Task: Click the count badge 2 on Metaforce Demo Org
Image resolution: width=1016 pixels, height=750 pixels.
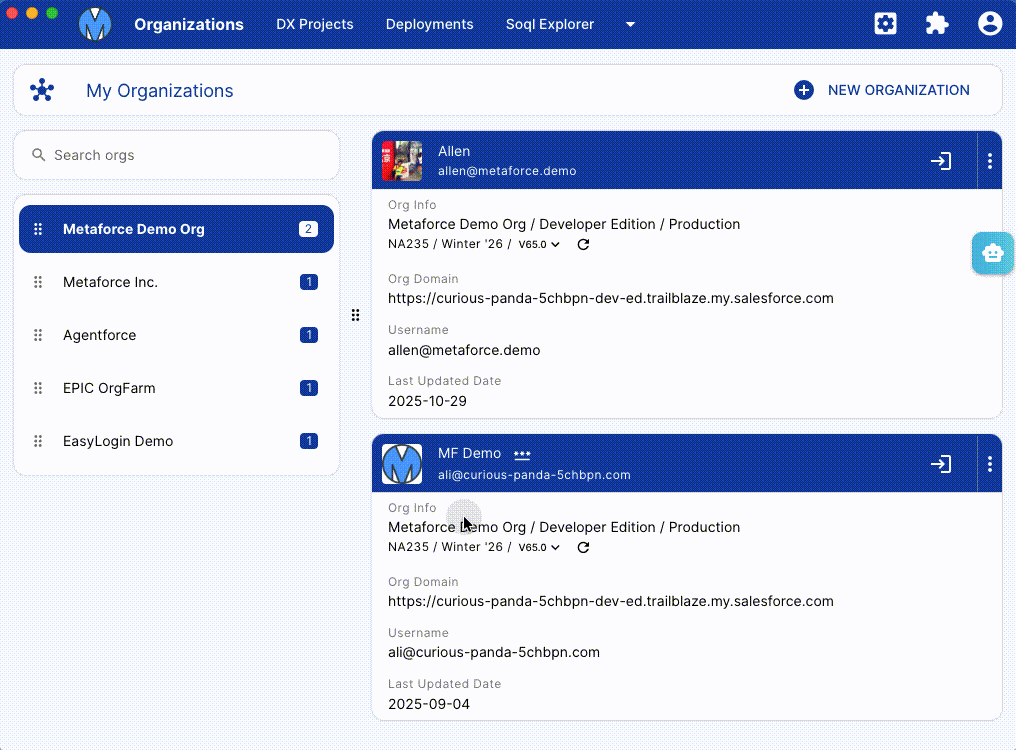Action: (308, 229)
